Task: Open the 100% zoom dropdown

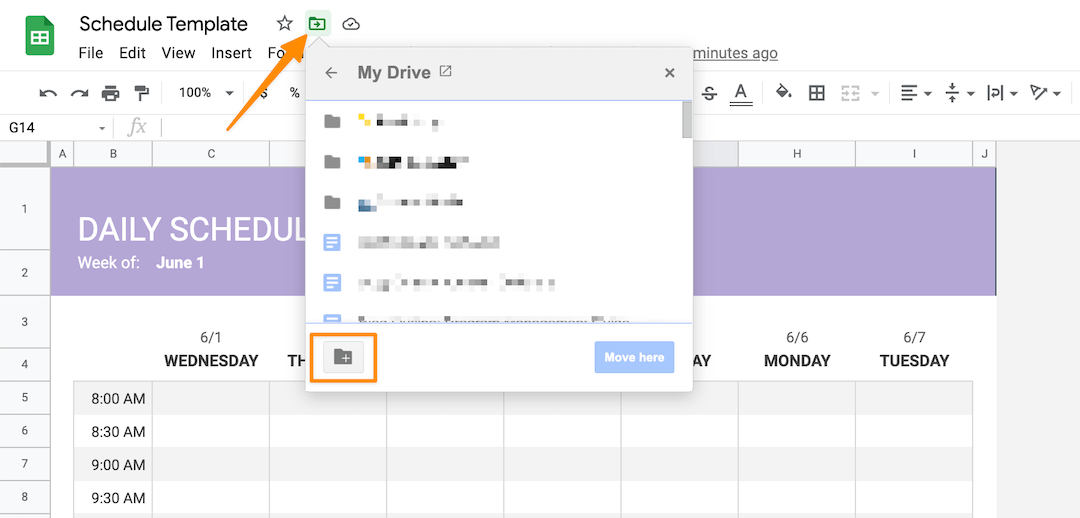Action: click(x=206, y=93)
